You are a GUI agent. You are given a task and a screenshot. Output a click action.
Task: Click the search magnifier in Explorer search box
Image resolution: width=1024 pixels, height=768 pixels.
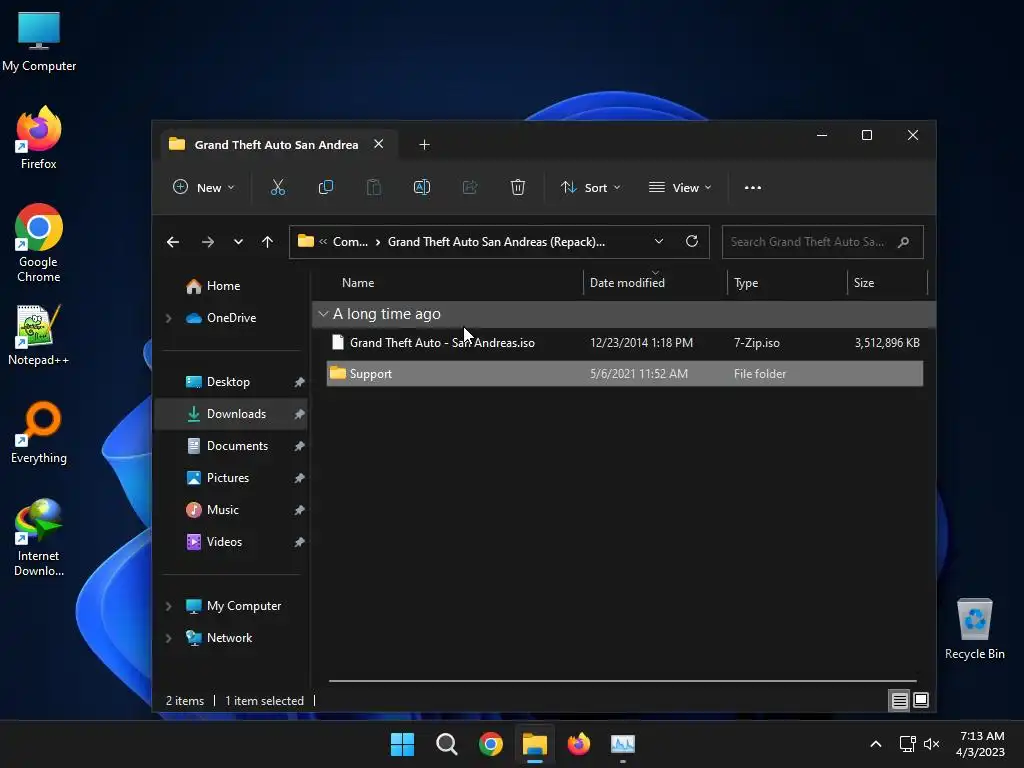coord(903,242)
